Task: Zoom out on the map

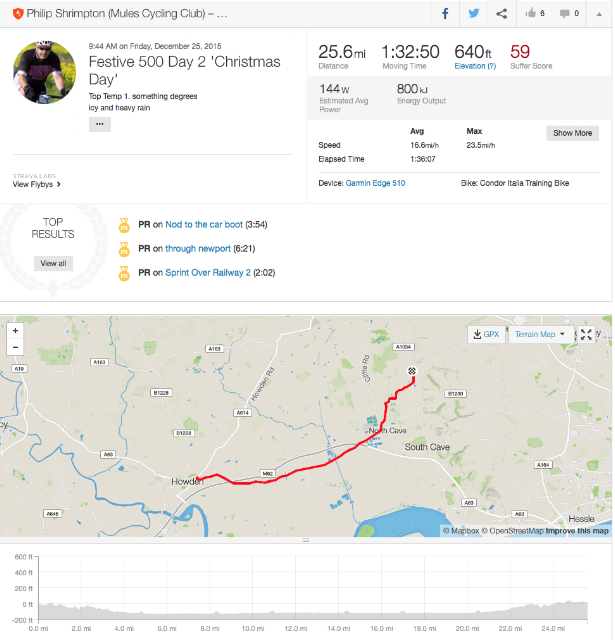Action: coord(16,347)
